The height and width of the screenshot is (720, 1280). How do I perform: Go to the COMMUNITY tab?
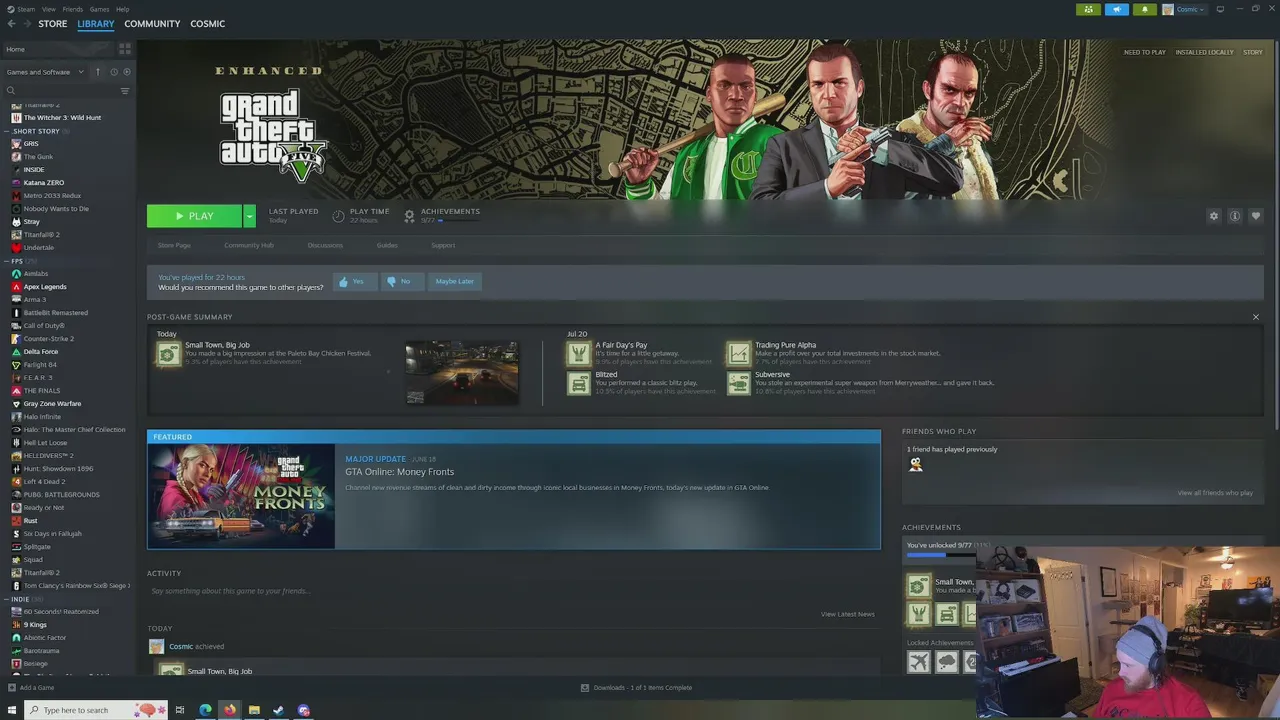[152, 24]
